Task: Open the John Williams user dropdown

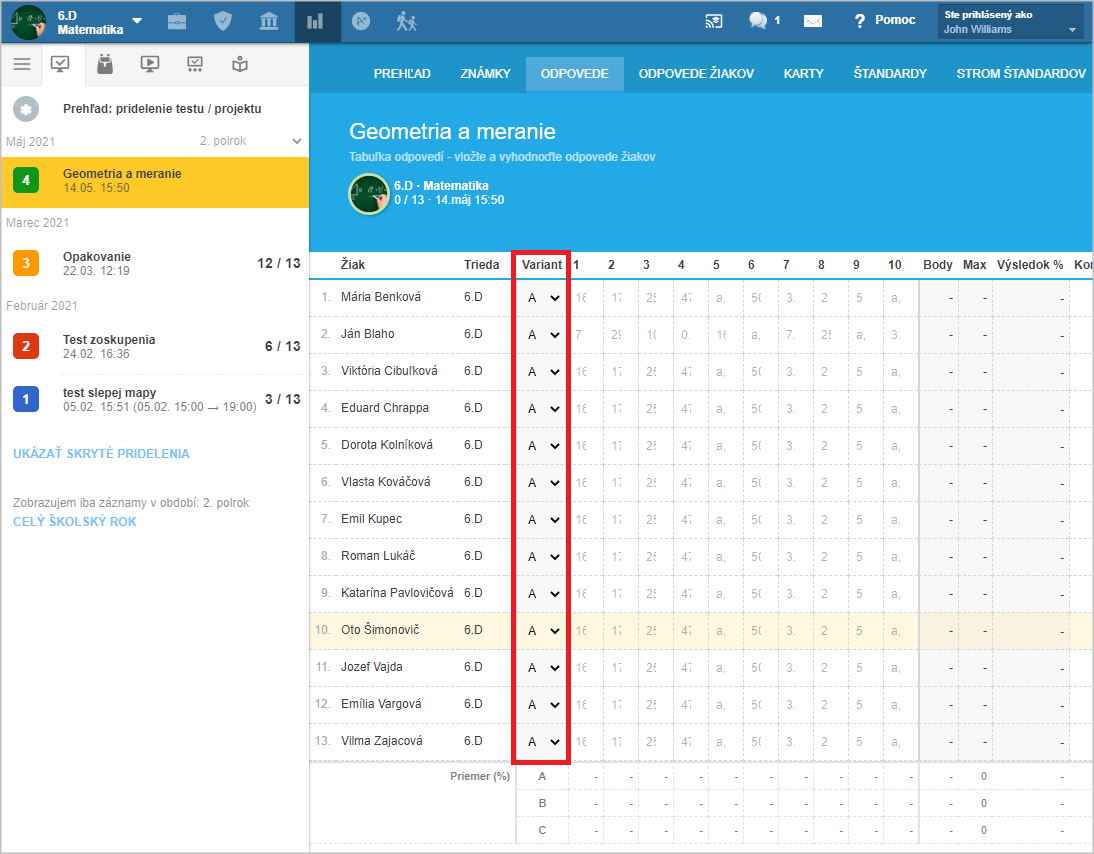Action: pos(1011,22)
